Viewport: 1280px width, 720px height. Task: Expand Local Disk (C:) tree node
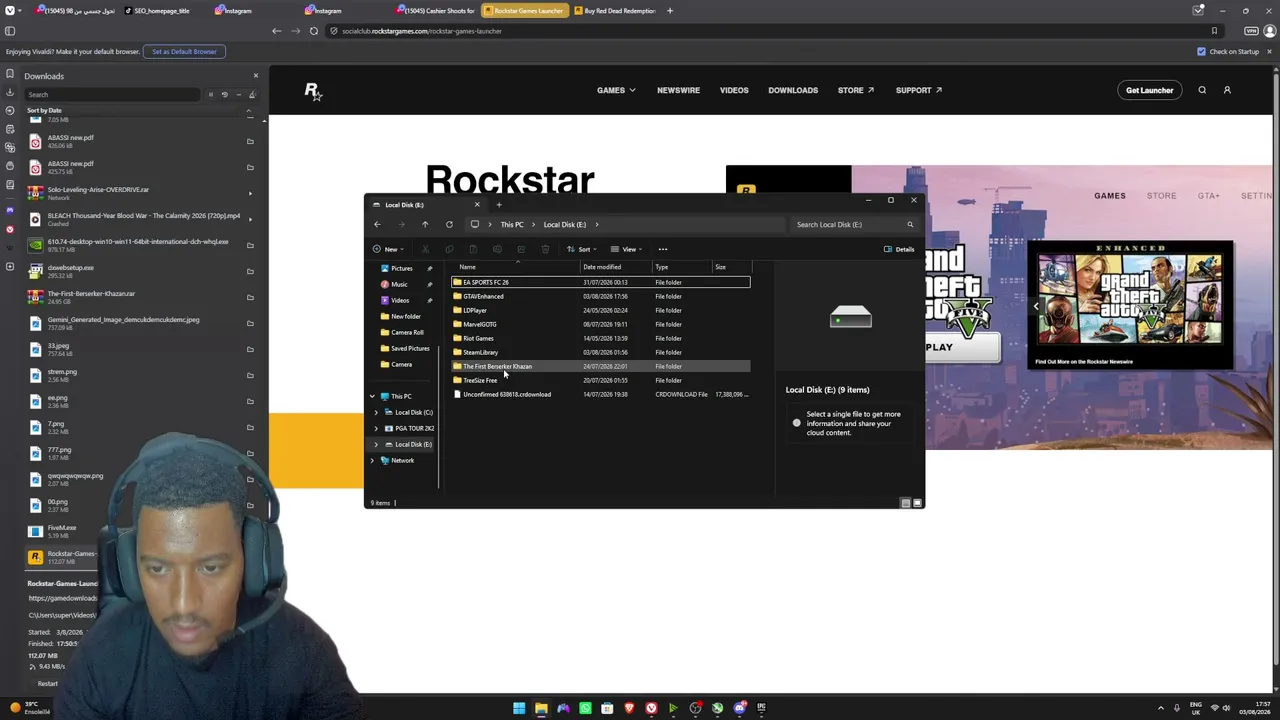click(376, 412)
